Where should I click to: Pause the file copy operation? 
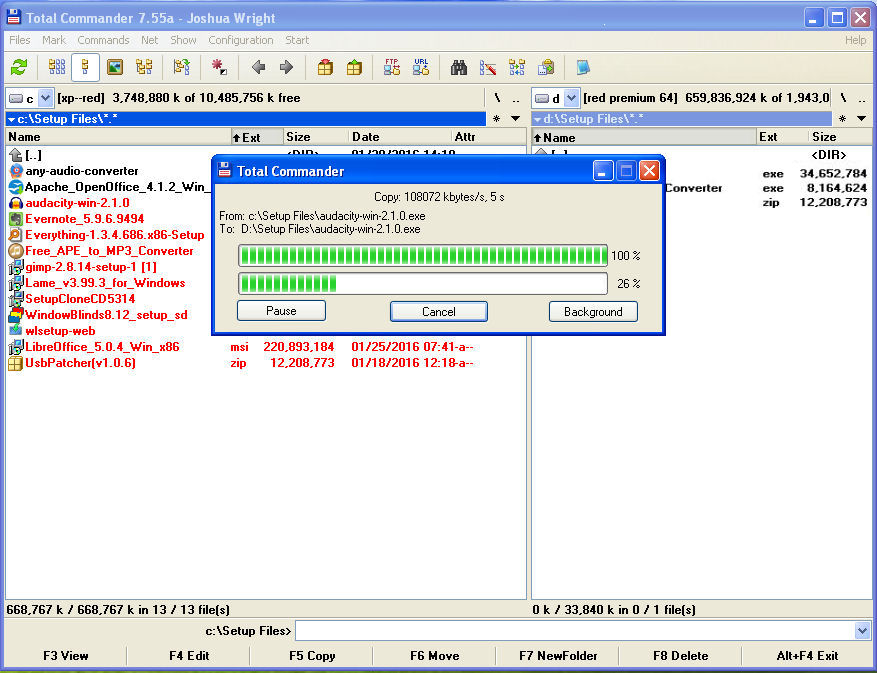tap(281, 311)
